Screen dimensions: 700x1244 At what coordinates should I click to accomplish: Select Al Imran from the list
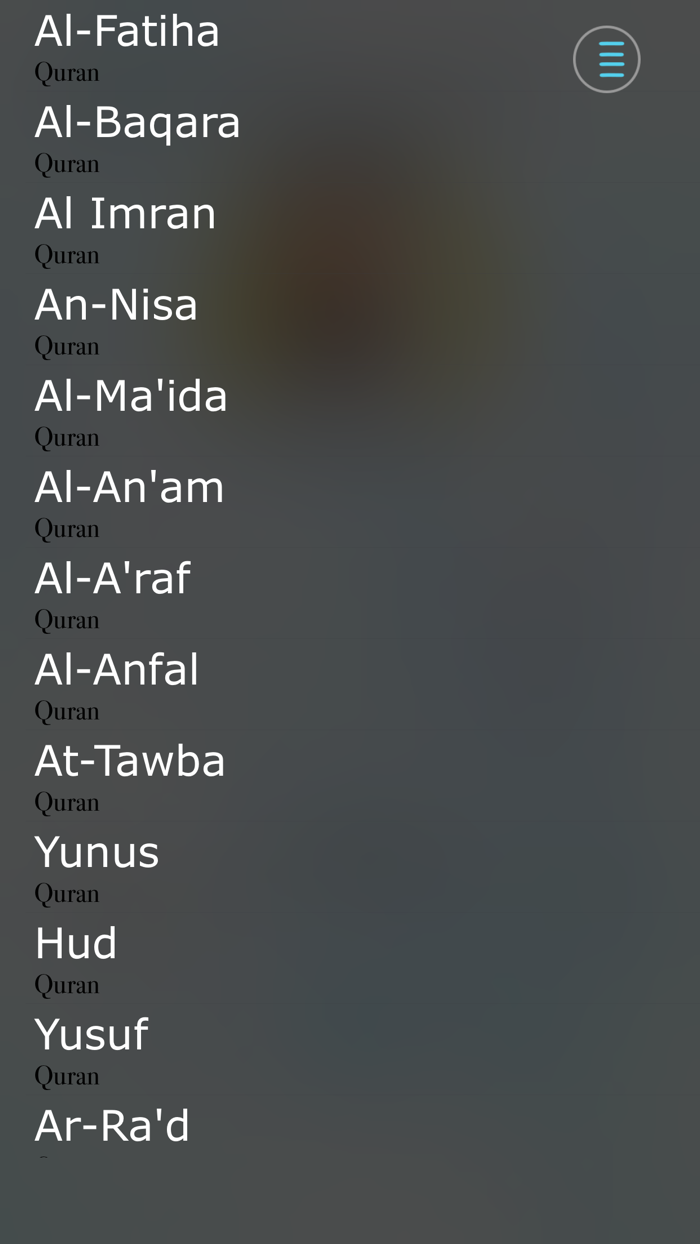coord(125,213)
